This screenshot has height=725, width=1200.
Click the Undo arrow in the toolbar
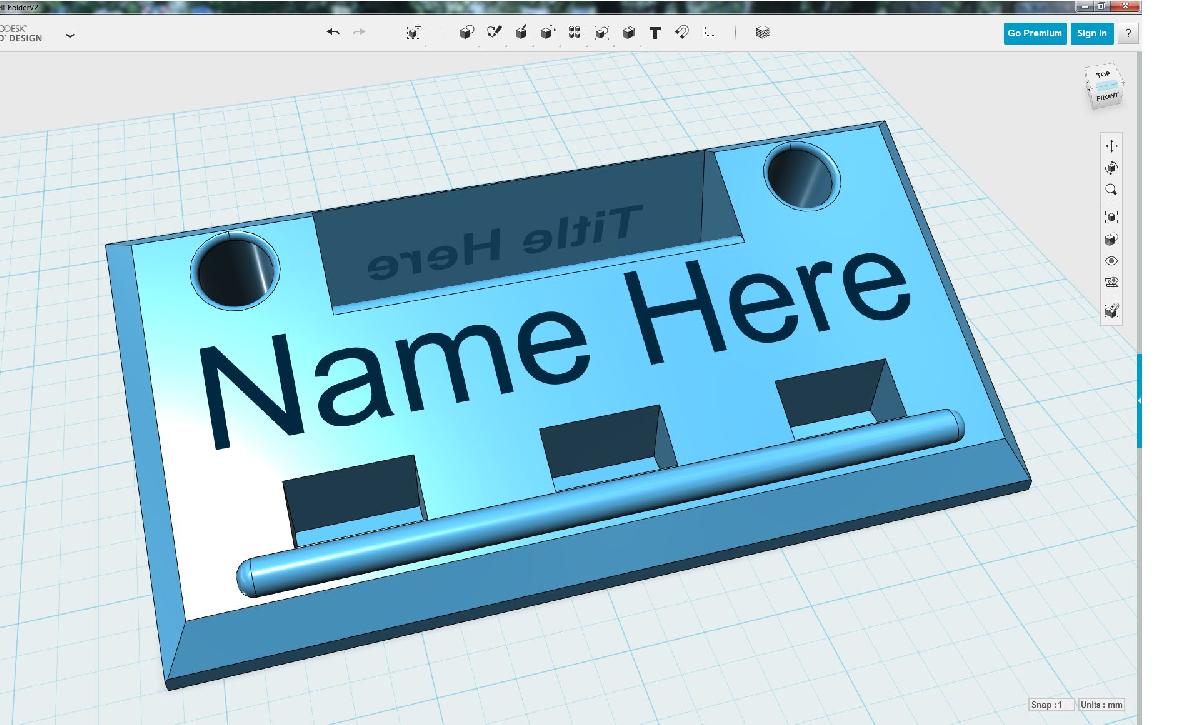(x=333, y=33)
